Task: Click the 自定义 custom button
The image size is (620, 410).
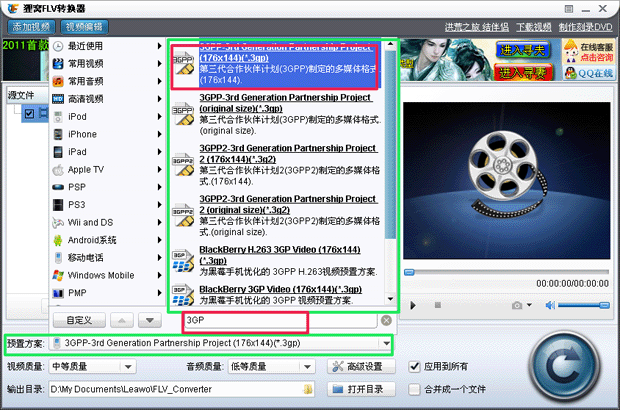Action: point(79,320)
